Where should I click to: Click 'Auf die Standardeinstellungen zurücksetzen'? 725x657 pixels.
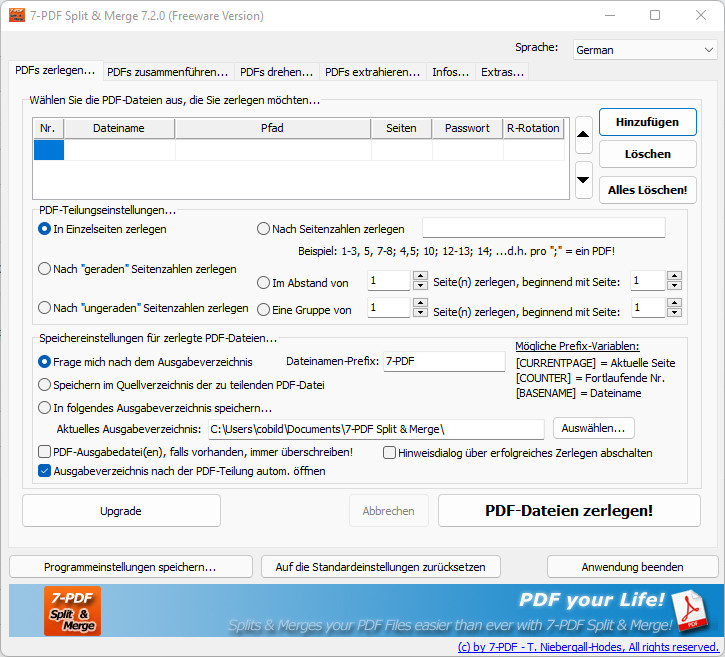[x=381, y=567]
